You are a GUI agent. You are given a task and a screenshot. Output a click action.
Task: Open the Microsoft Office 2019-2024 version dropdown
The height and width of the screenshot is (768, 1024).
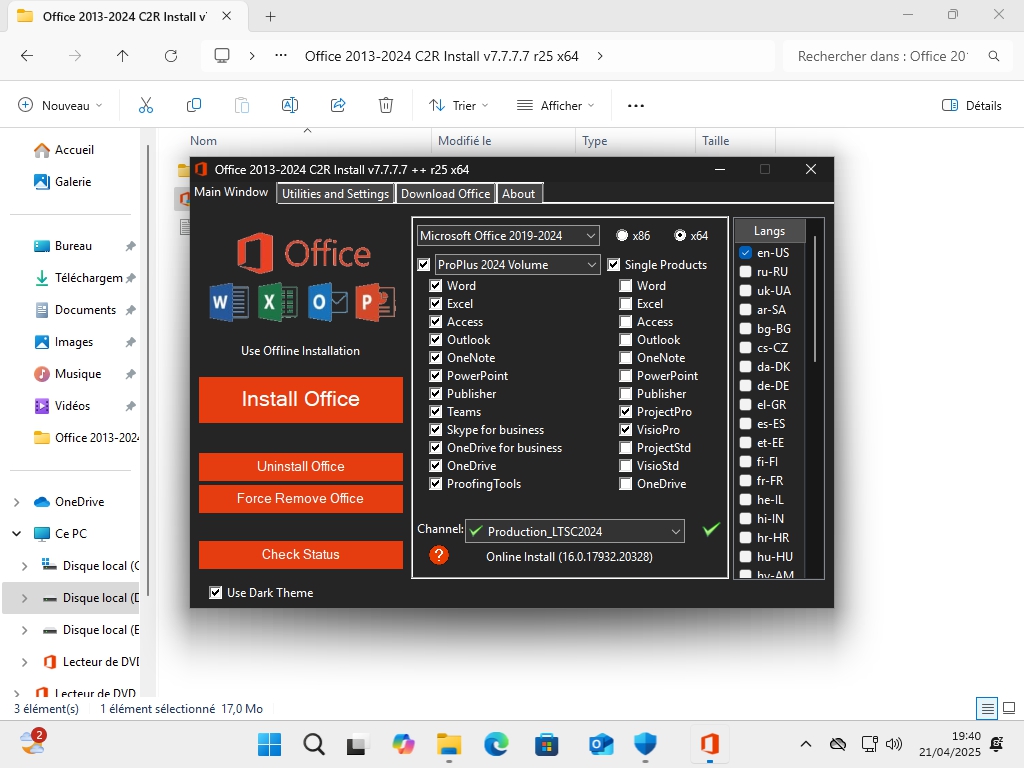pyautogui.click(x=508, y=236)
